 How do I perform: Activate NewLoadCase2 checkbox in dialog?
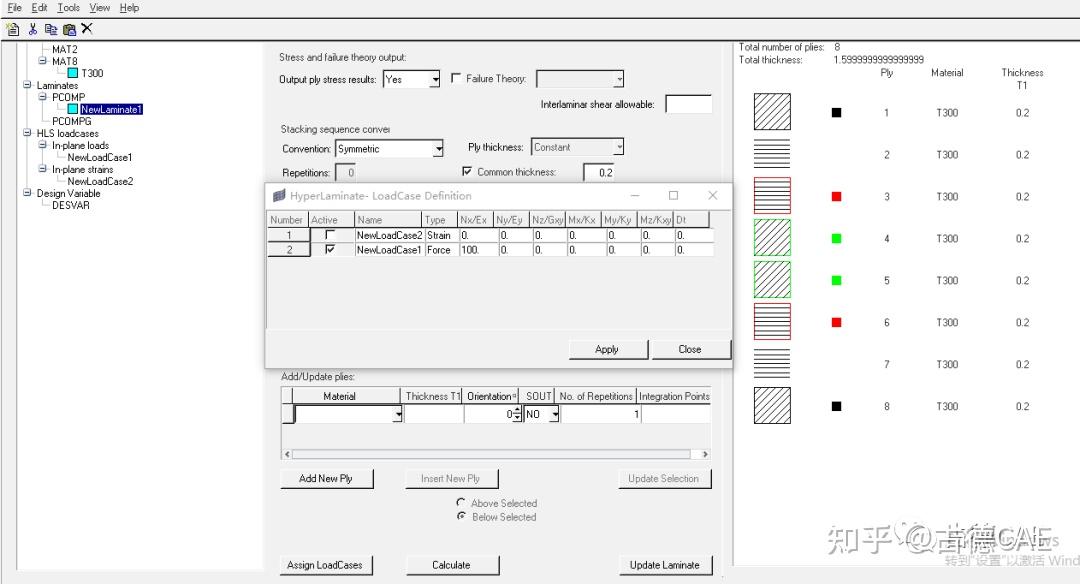coord(330,235)
